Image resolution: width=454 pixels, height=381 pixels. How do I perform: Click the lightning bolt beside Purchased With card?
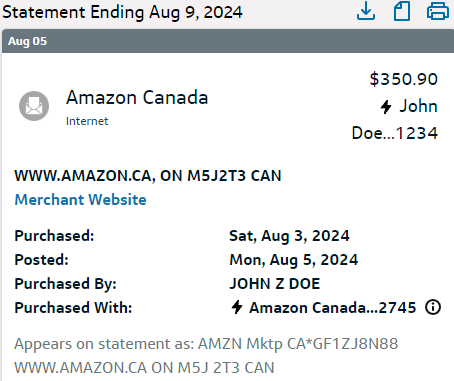[x=237, y=307]
